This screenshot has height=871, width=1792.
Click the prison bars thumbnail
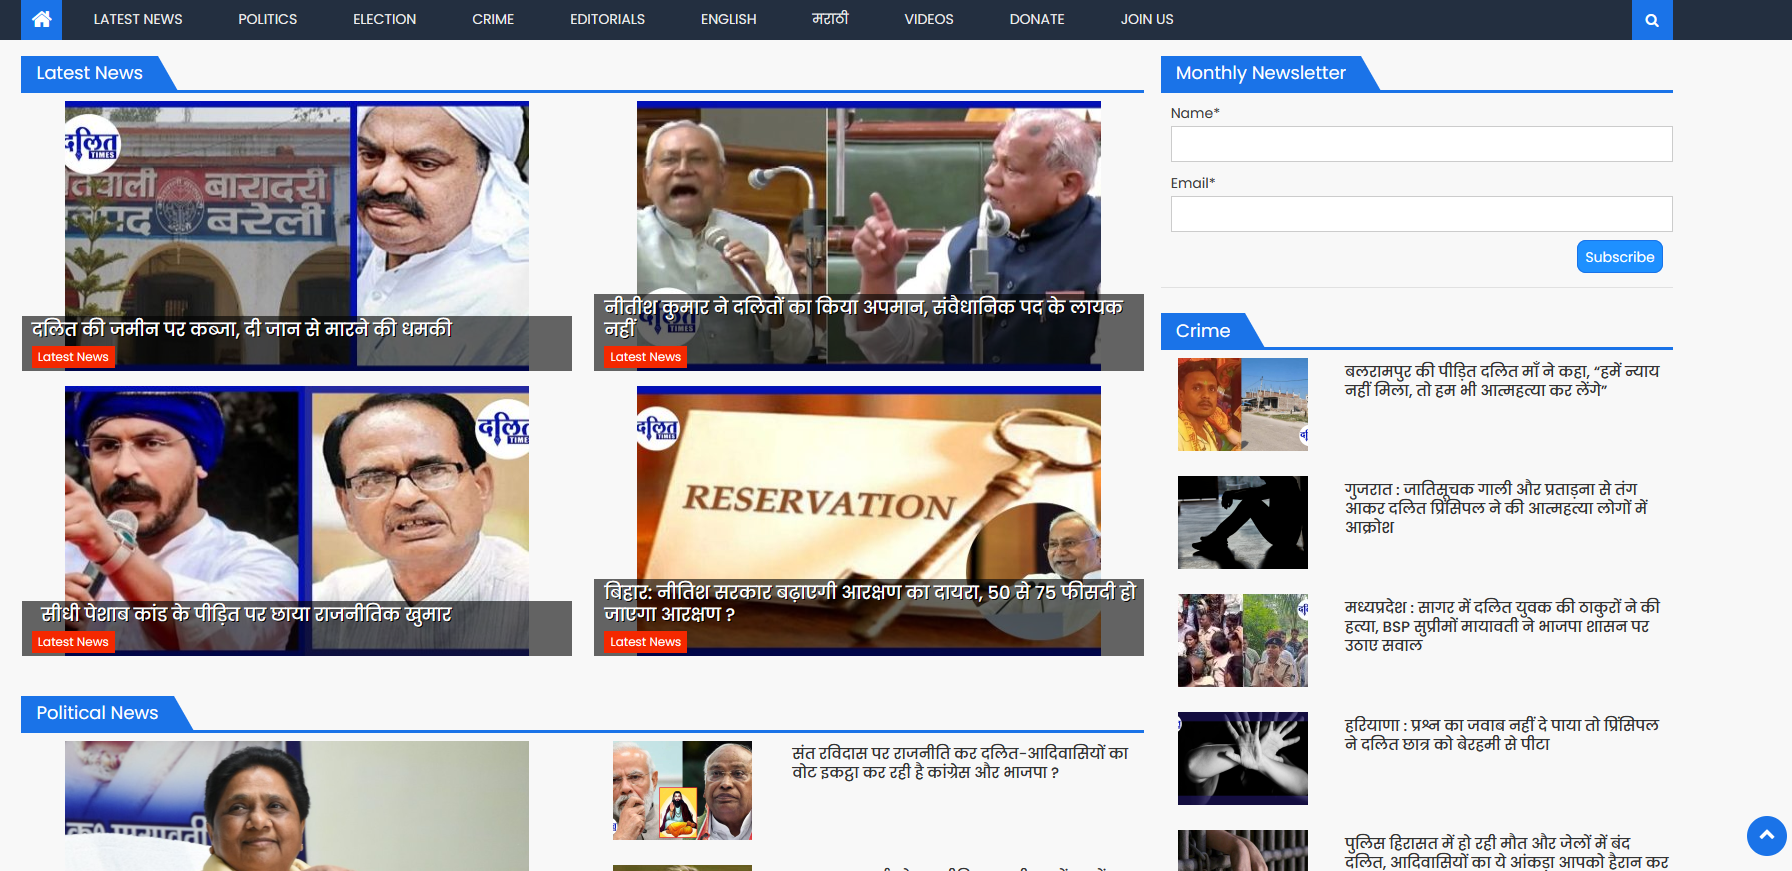tap(1243, 850)
